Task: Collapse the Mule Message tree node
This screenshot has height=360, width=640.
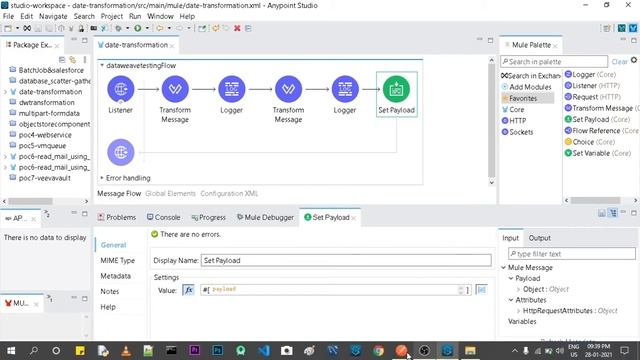Action: click(x=503, y=268)
